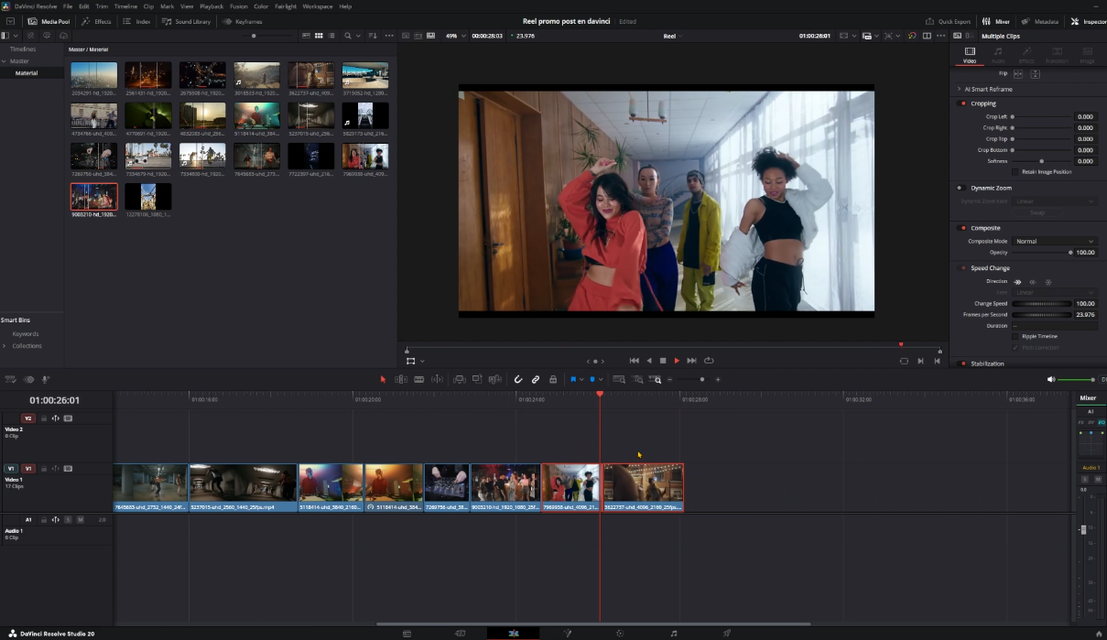Open the Composite Mode dropdown
Viewport: 1107px width, 640px height.
[x=1054, y=241]
